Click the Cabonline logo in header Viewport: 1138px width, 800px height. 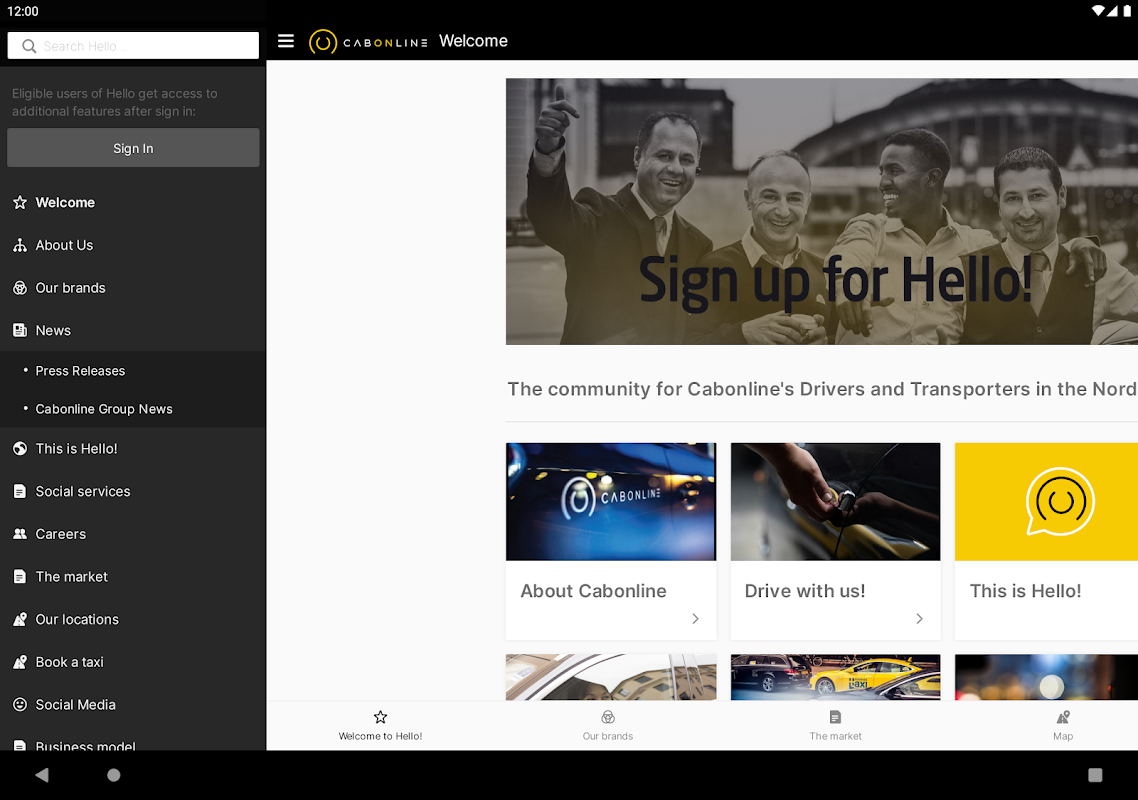368,42
